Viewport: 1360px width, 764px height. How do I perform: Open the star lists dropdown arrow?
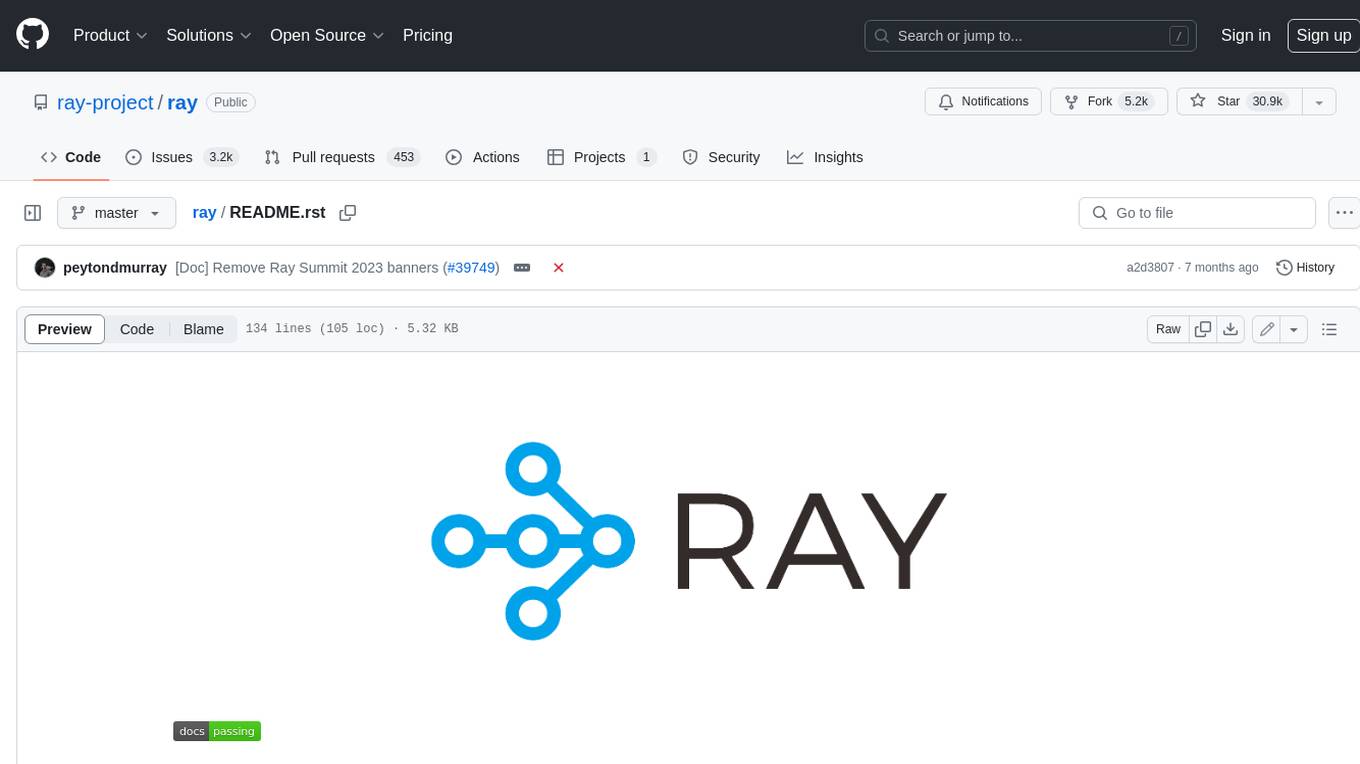tap(1319, 102)
